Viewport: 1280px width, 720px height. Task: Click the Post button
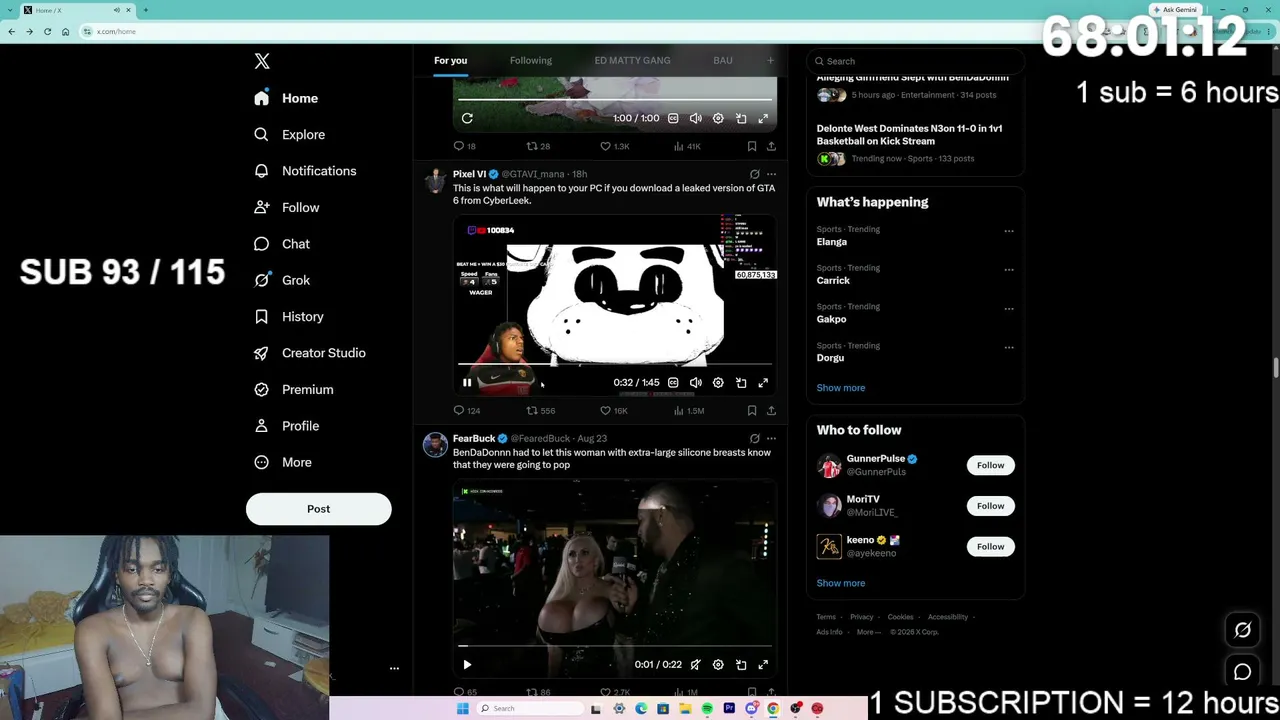(318, 509)
